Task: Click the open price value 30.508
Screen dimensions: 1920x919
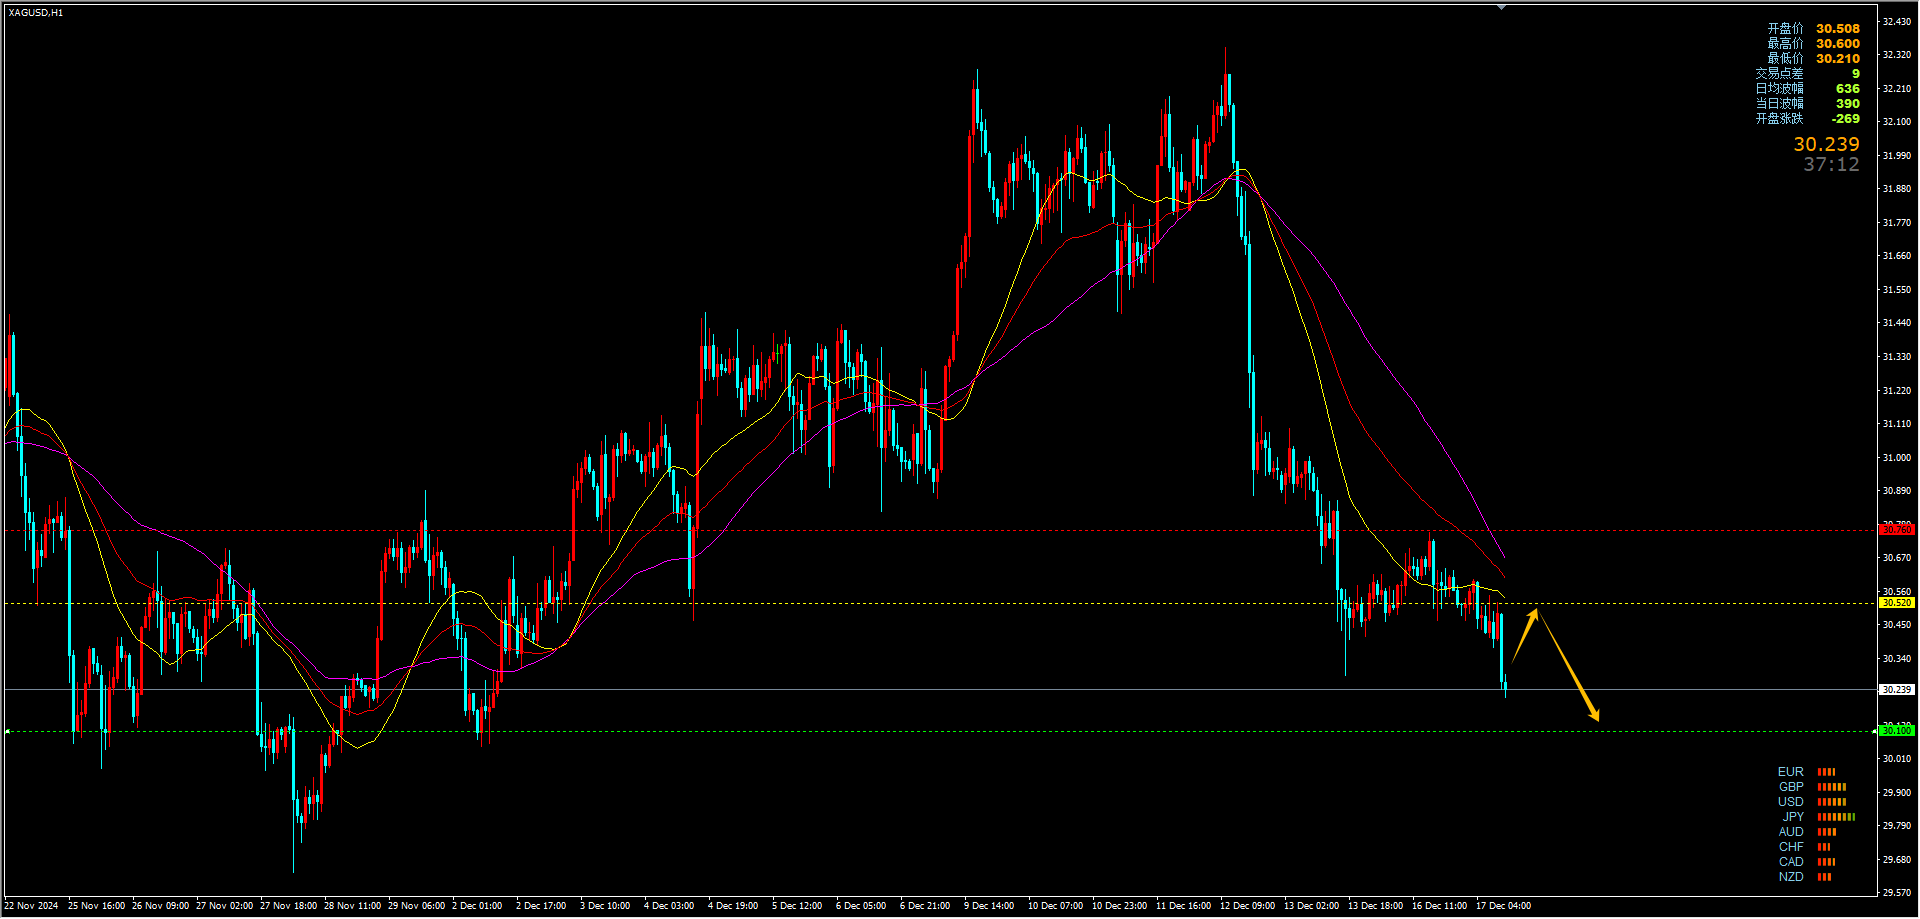Action: [1838, 29]
